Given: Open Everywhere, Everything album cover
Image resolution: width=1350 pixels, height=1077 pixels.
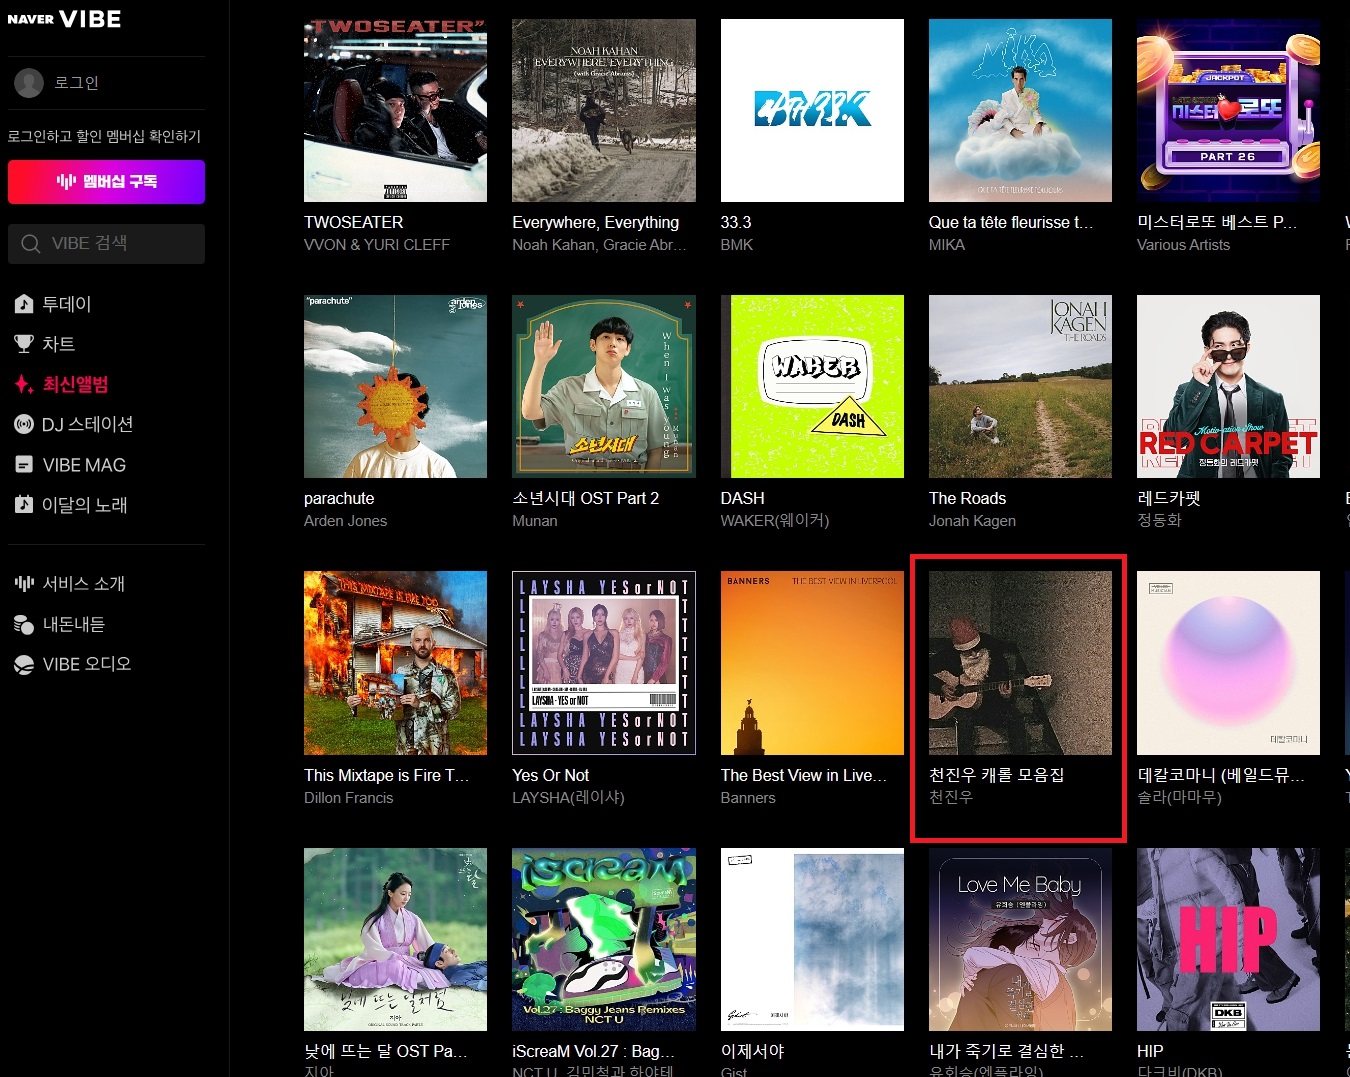Looking at the screenshot, I should [604, 110].
